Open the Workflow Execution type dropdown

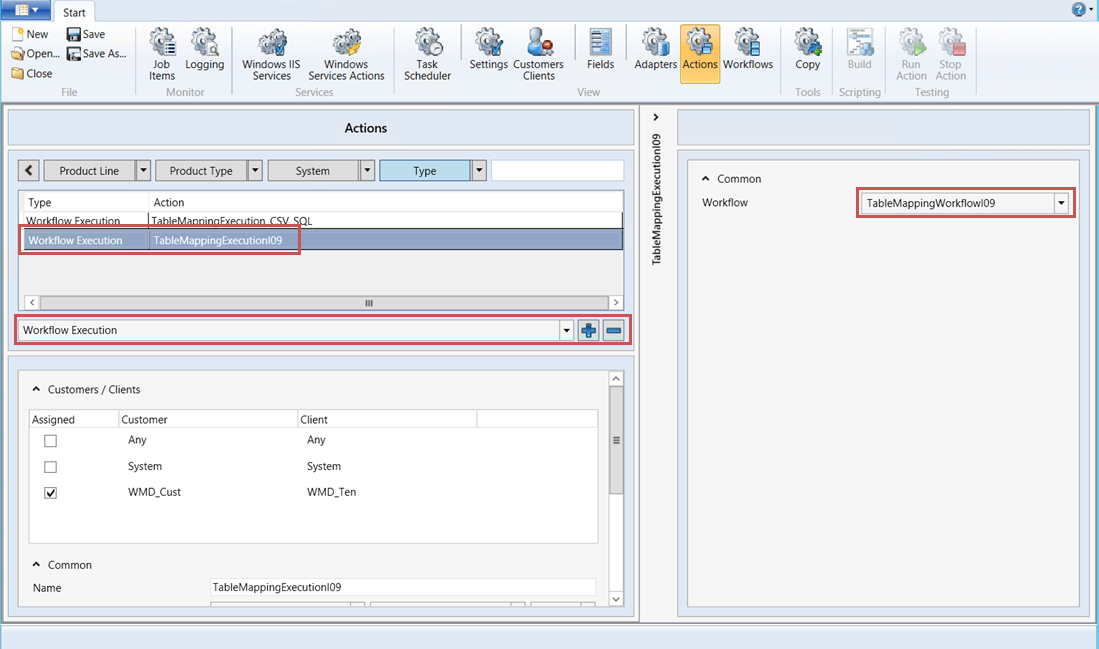pos(566,330)
